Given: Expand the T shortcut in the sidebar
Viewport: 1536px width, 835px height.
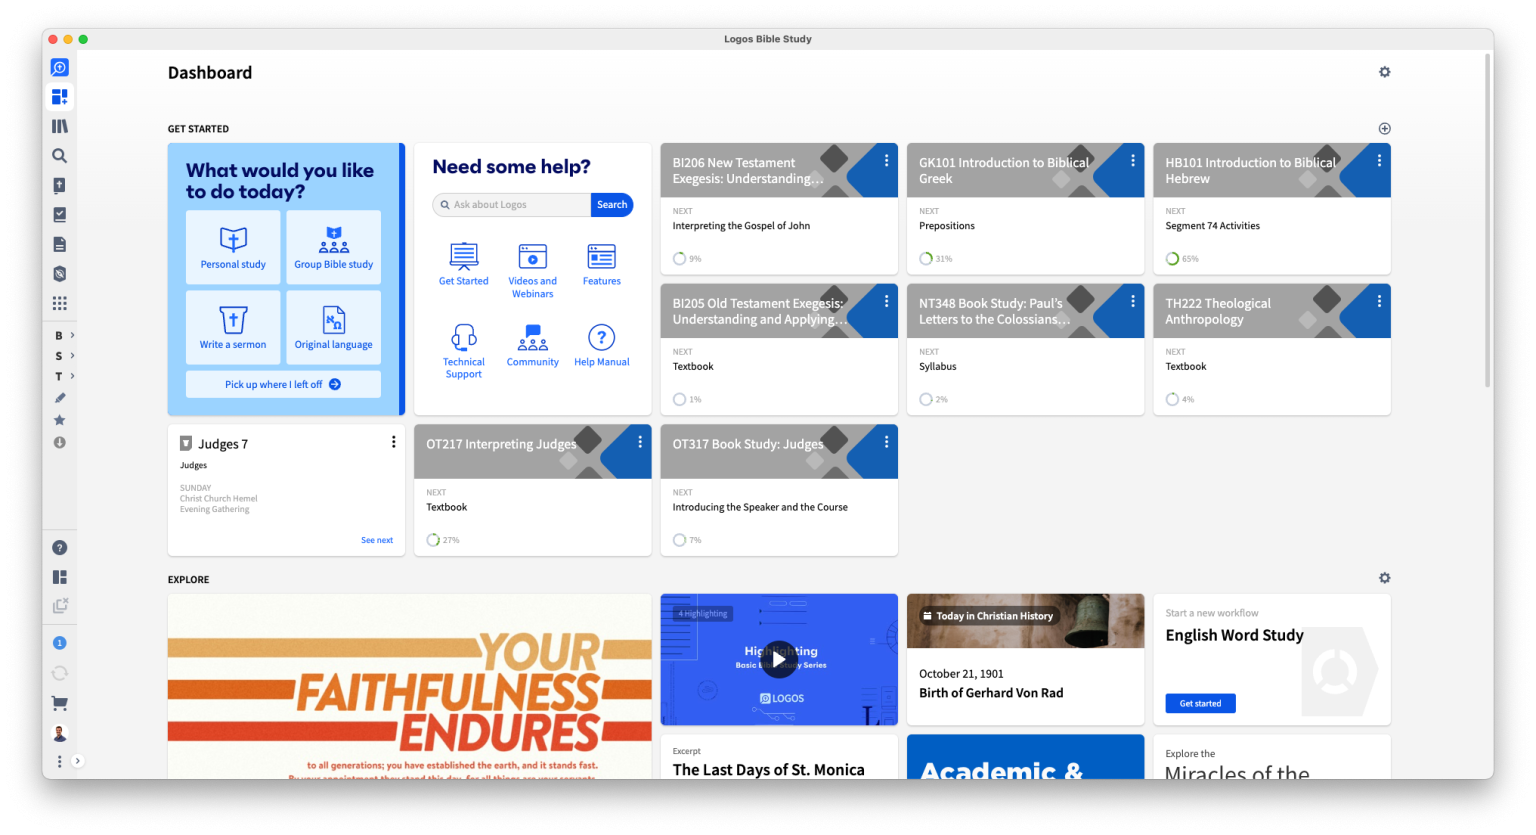Looking at the screenshot, I should 60,376.
